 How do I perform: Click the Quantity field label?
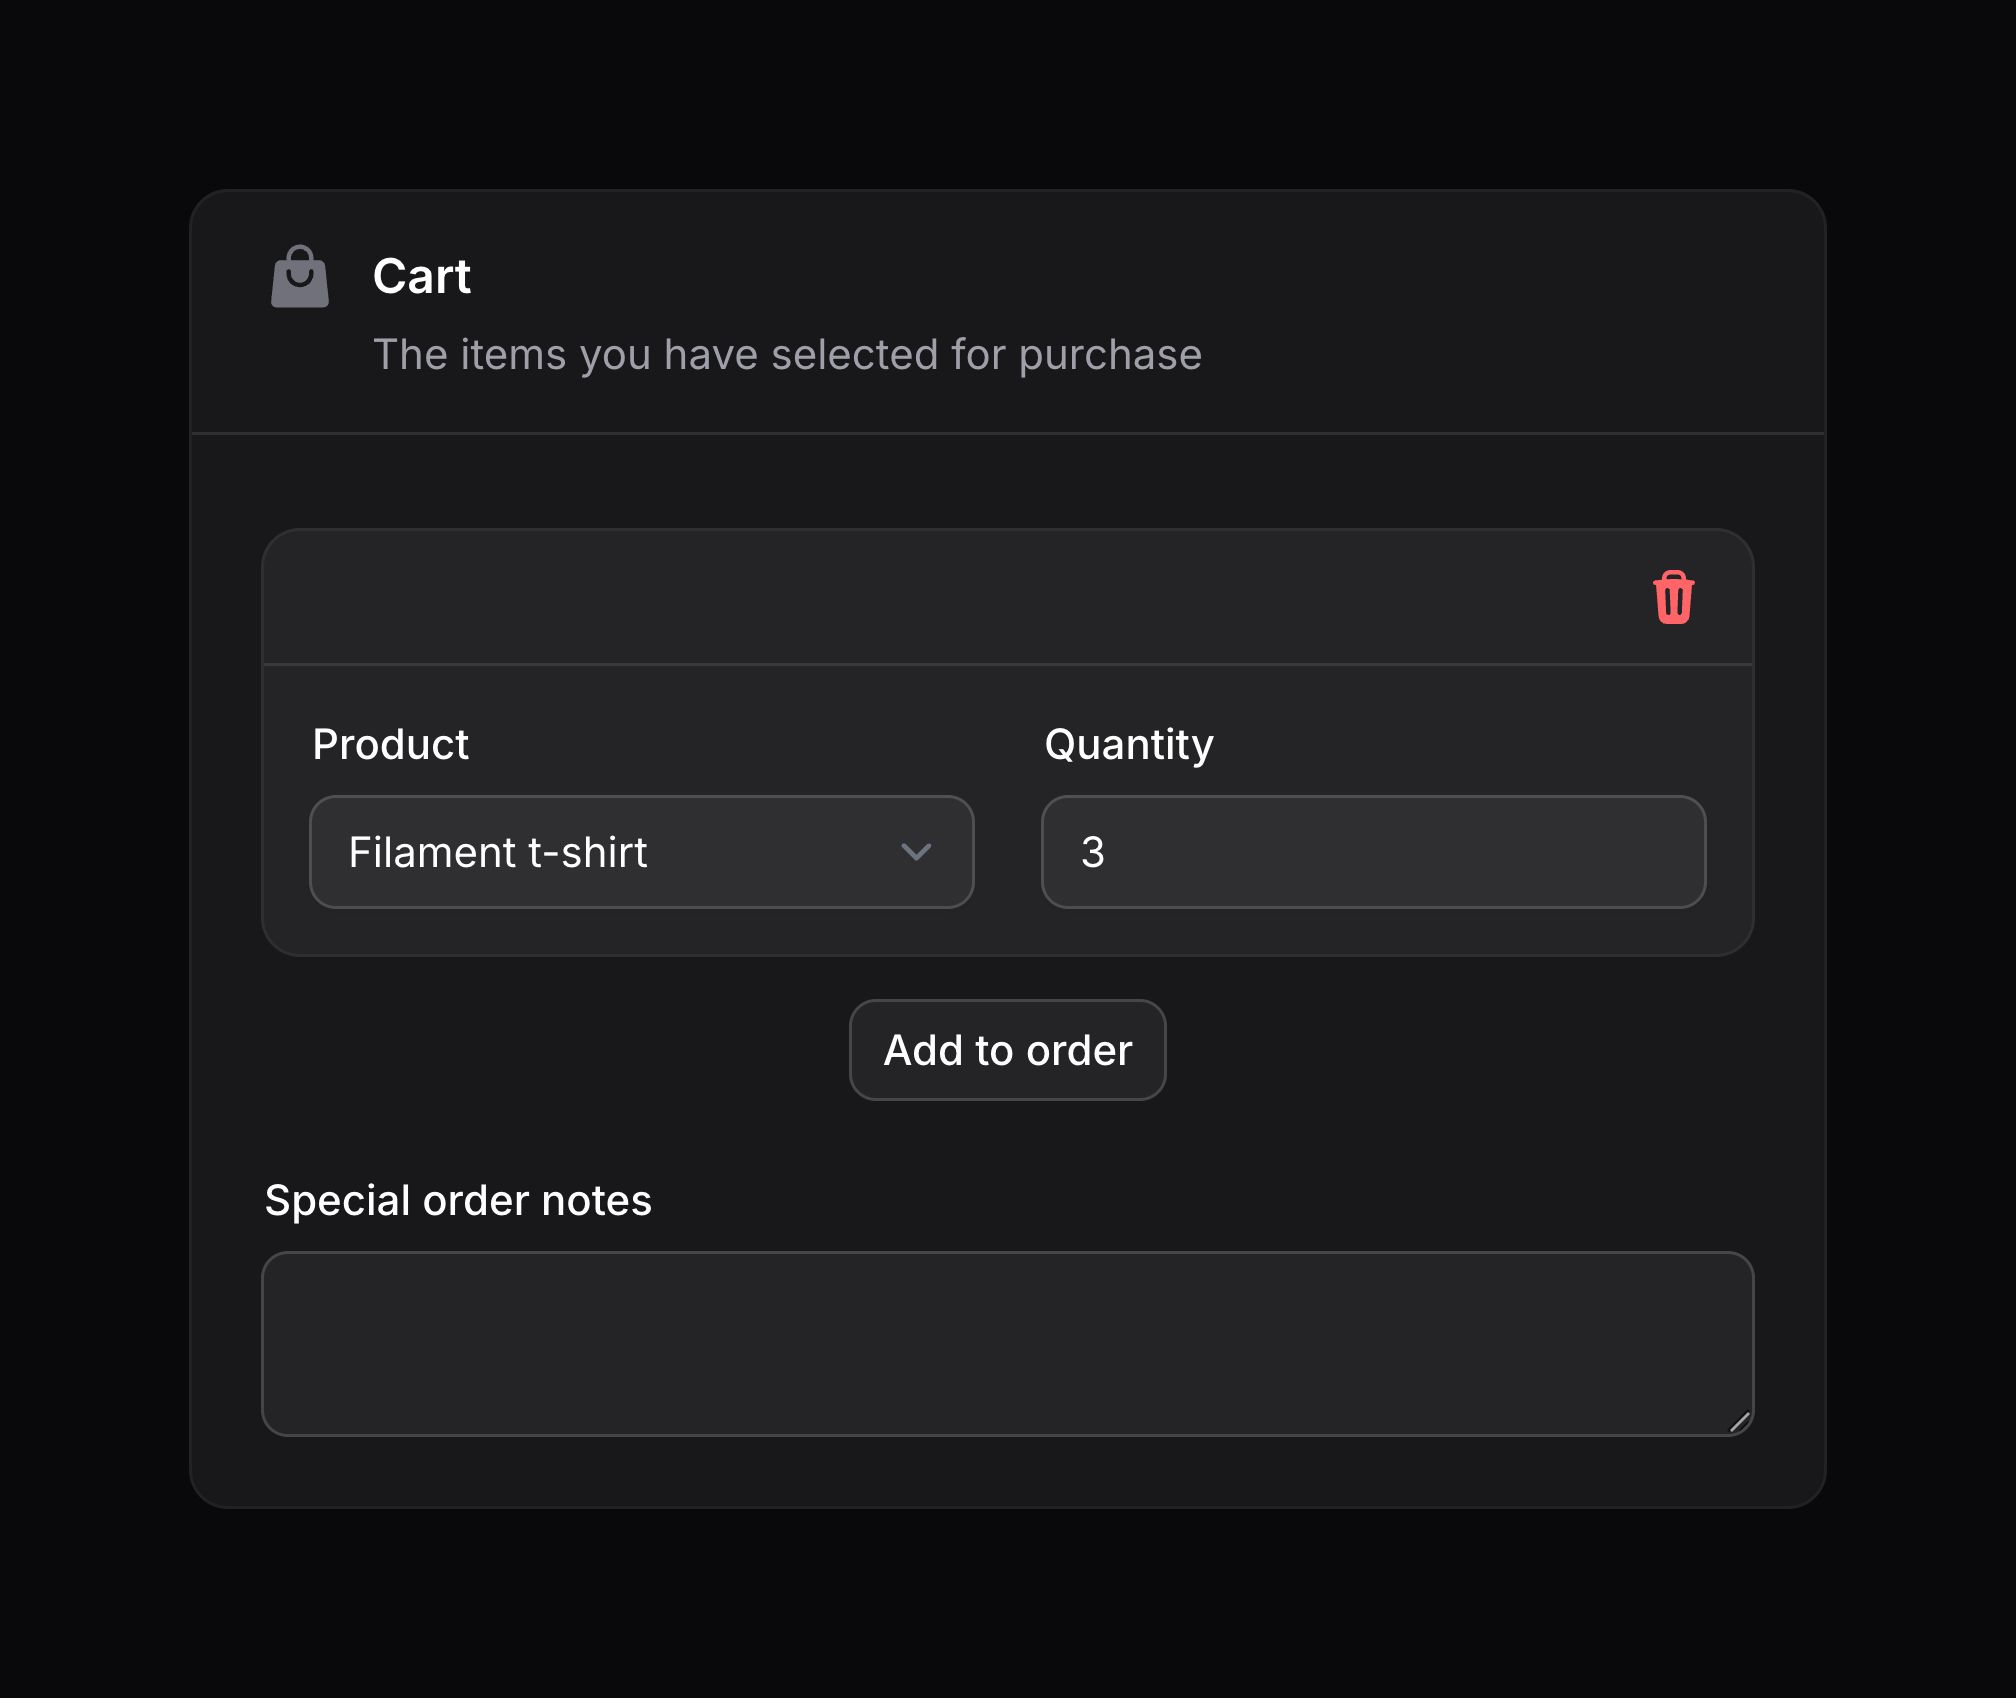pyautogui.click(x=1129, y=745)
